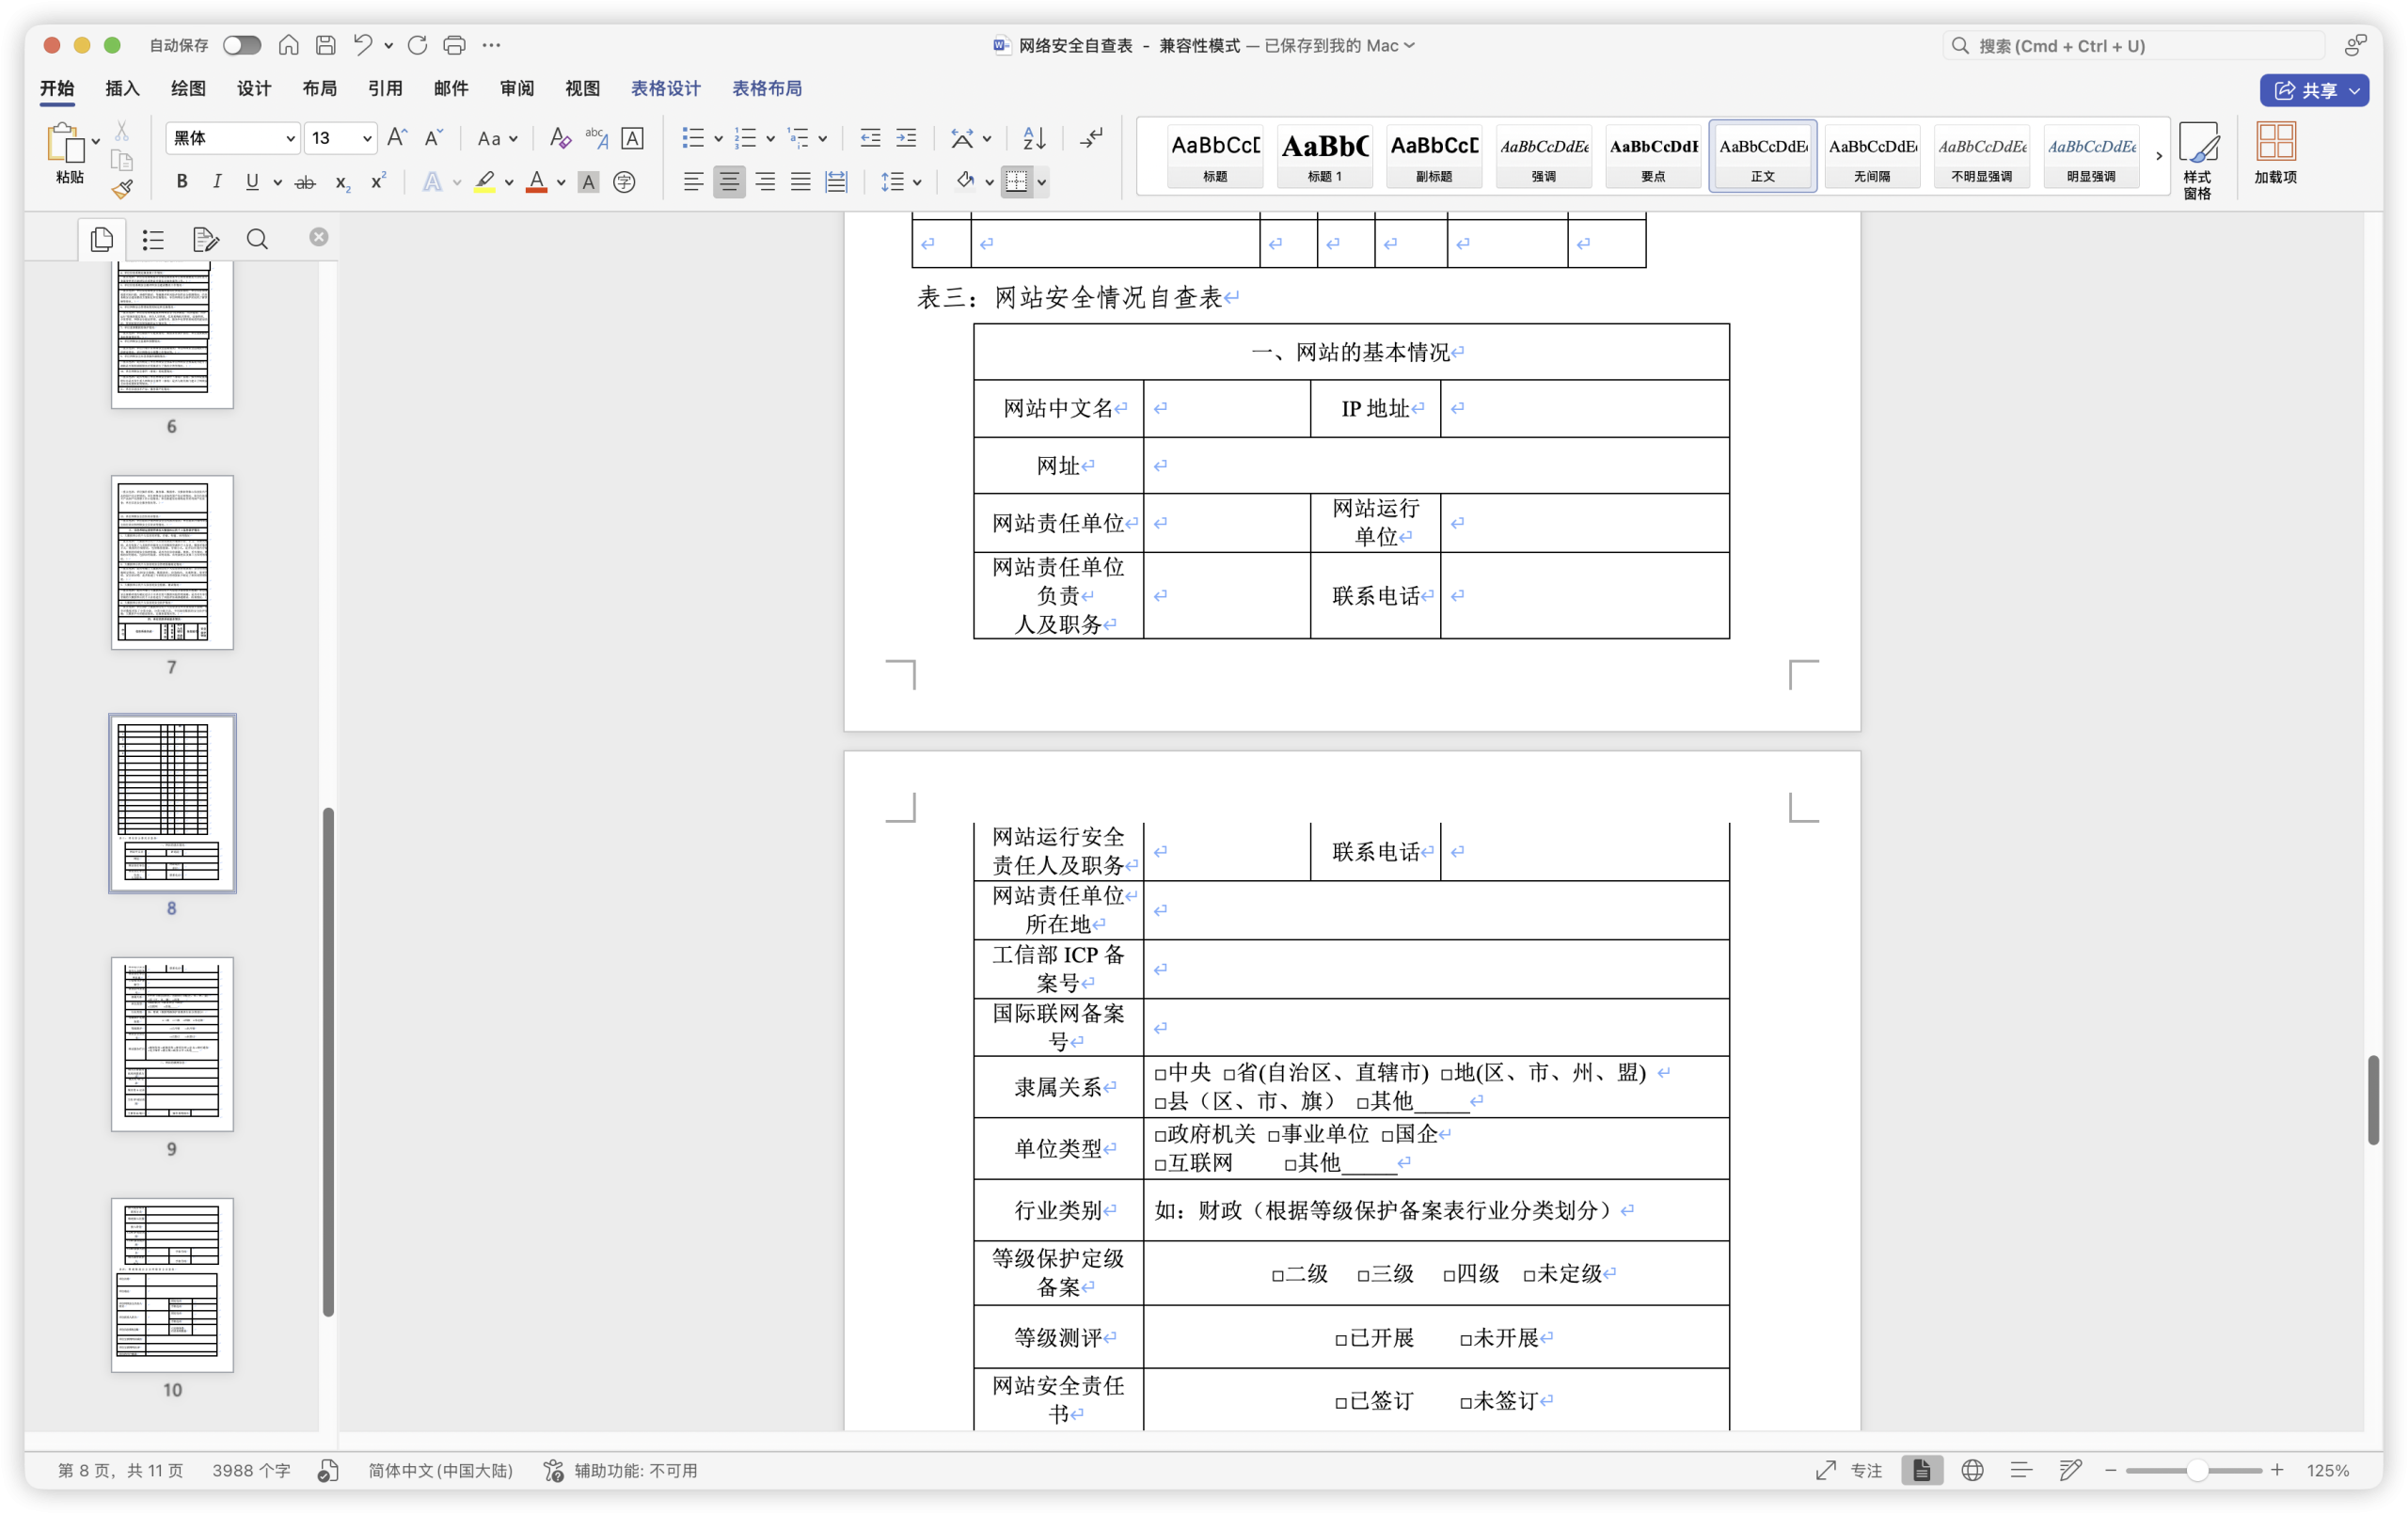Viewport: 2408px width, 1514px height.
Task: Click the zoom slider handle
Action: tap(2197, 1470)
